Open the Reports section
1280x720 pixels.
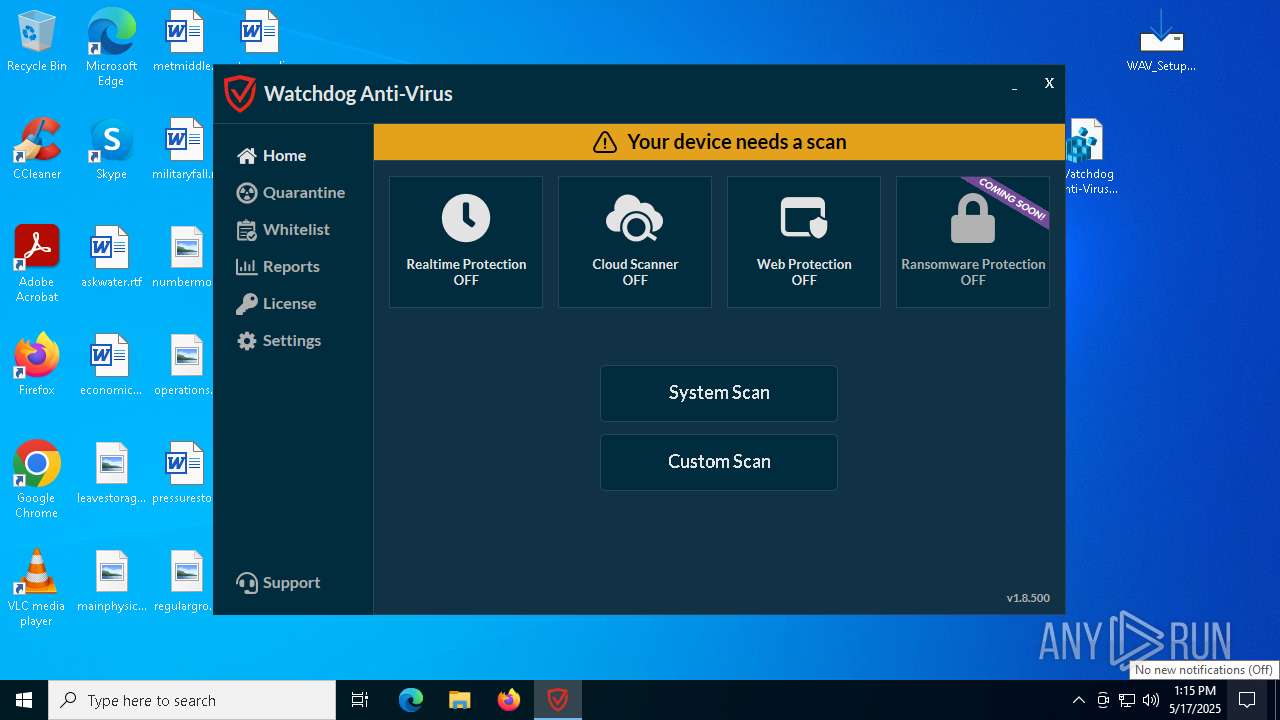278,267
